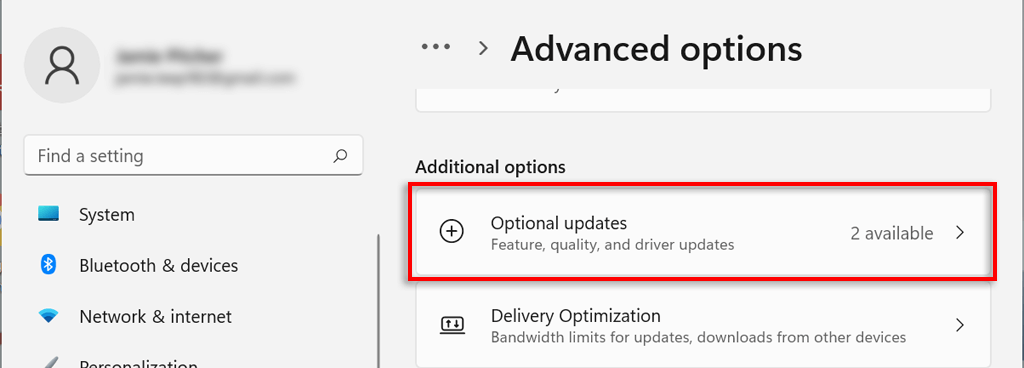This screenshot has width=1024, height=368.
Task: Expand Optional updates using its chevron arrow
Action: pyautogui.click(x=959, y=233)
